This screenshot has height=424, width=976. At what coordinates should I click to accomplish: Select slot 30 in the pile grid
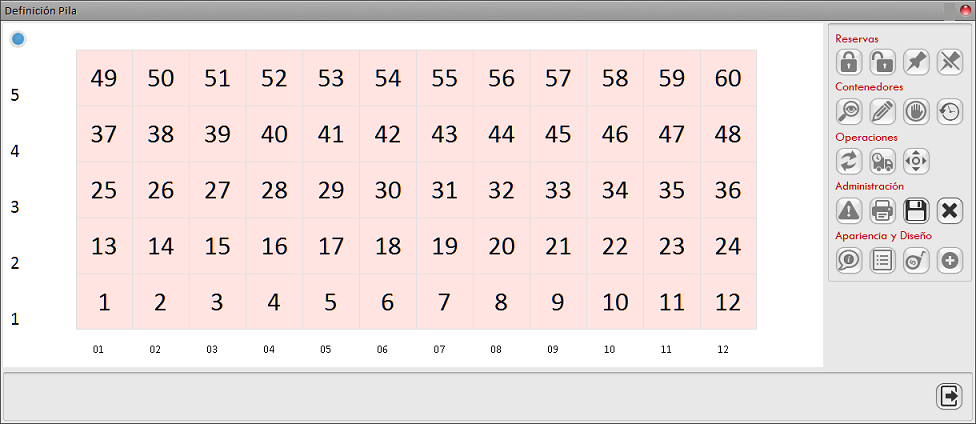pos(388,190)
